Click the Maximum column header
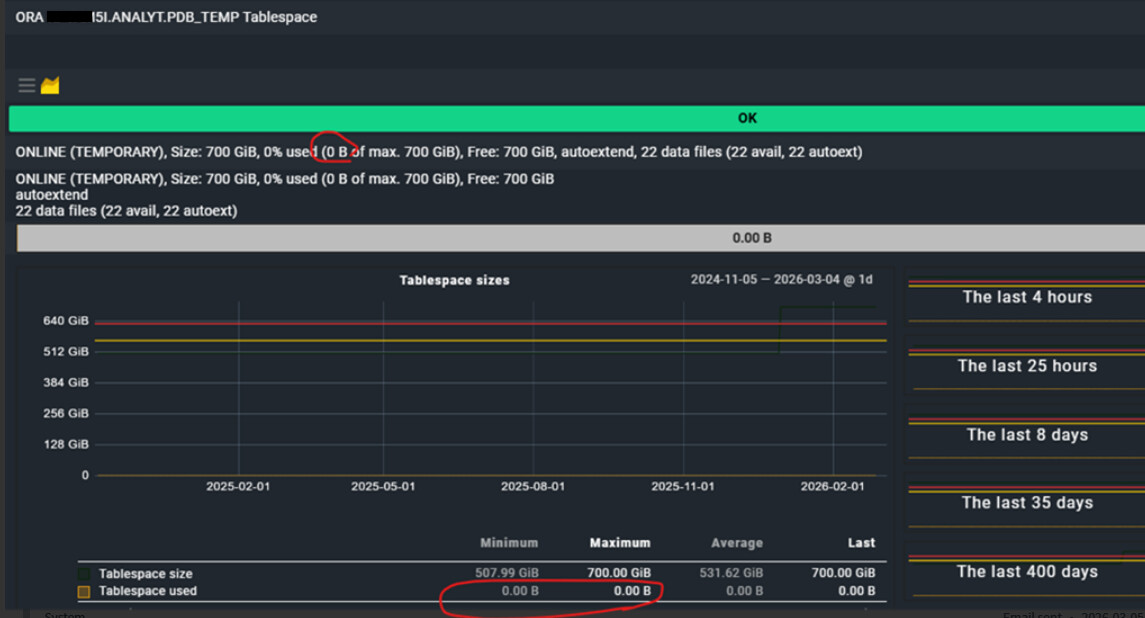 pos(620,543)
